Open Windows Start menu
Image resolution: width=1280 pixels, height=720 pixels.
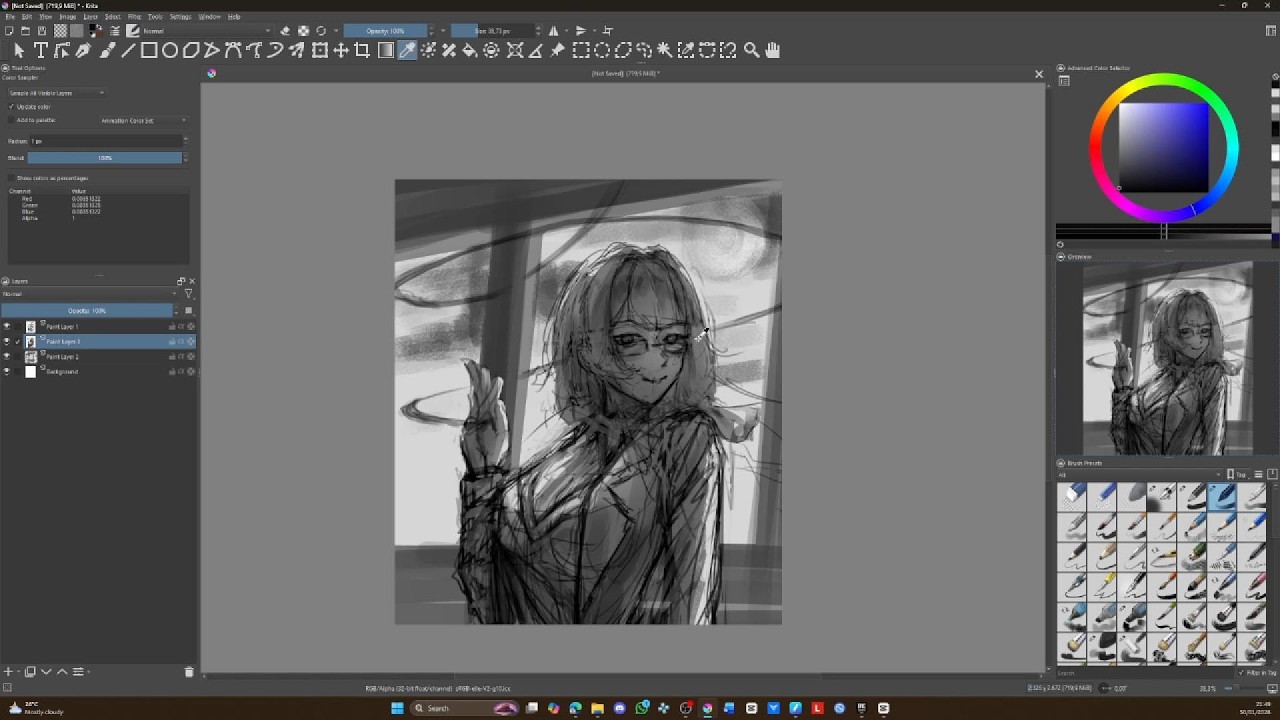(x=397, y=709)
